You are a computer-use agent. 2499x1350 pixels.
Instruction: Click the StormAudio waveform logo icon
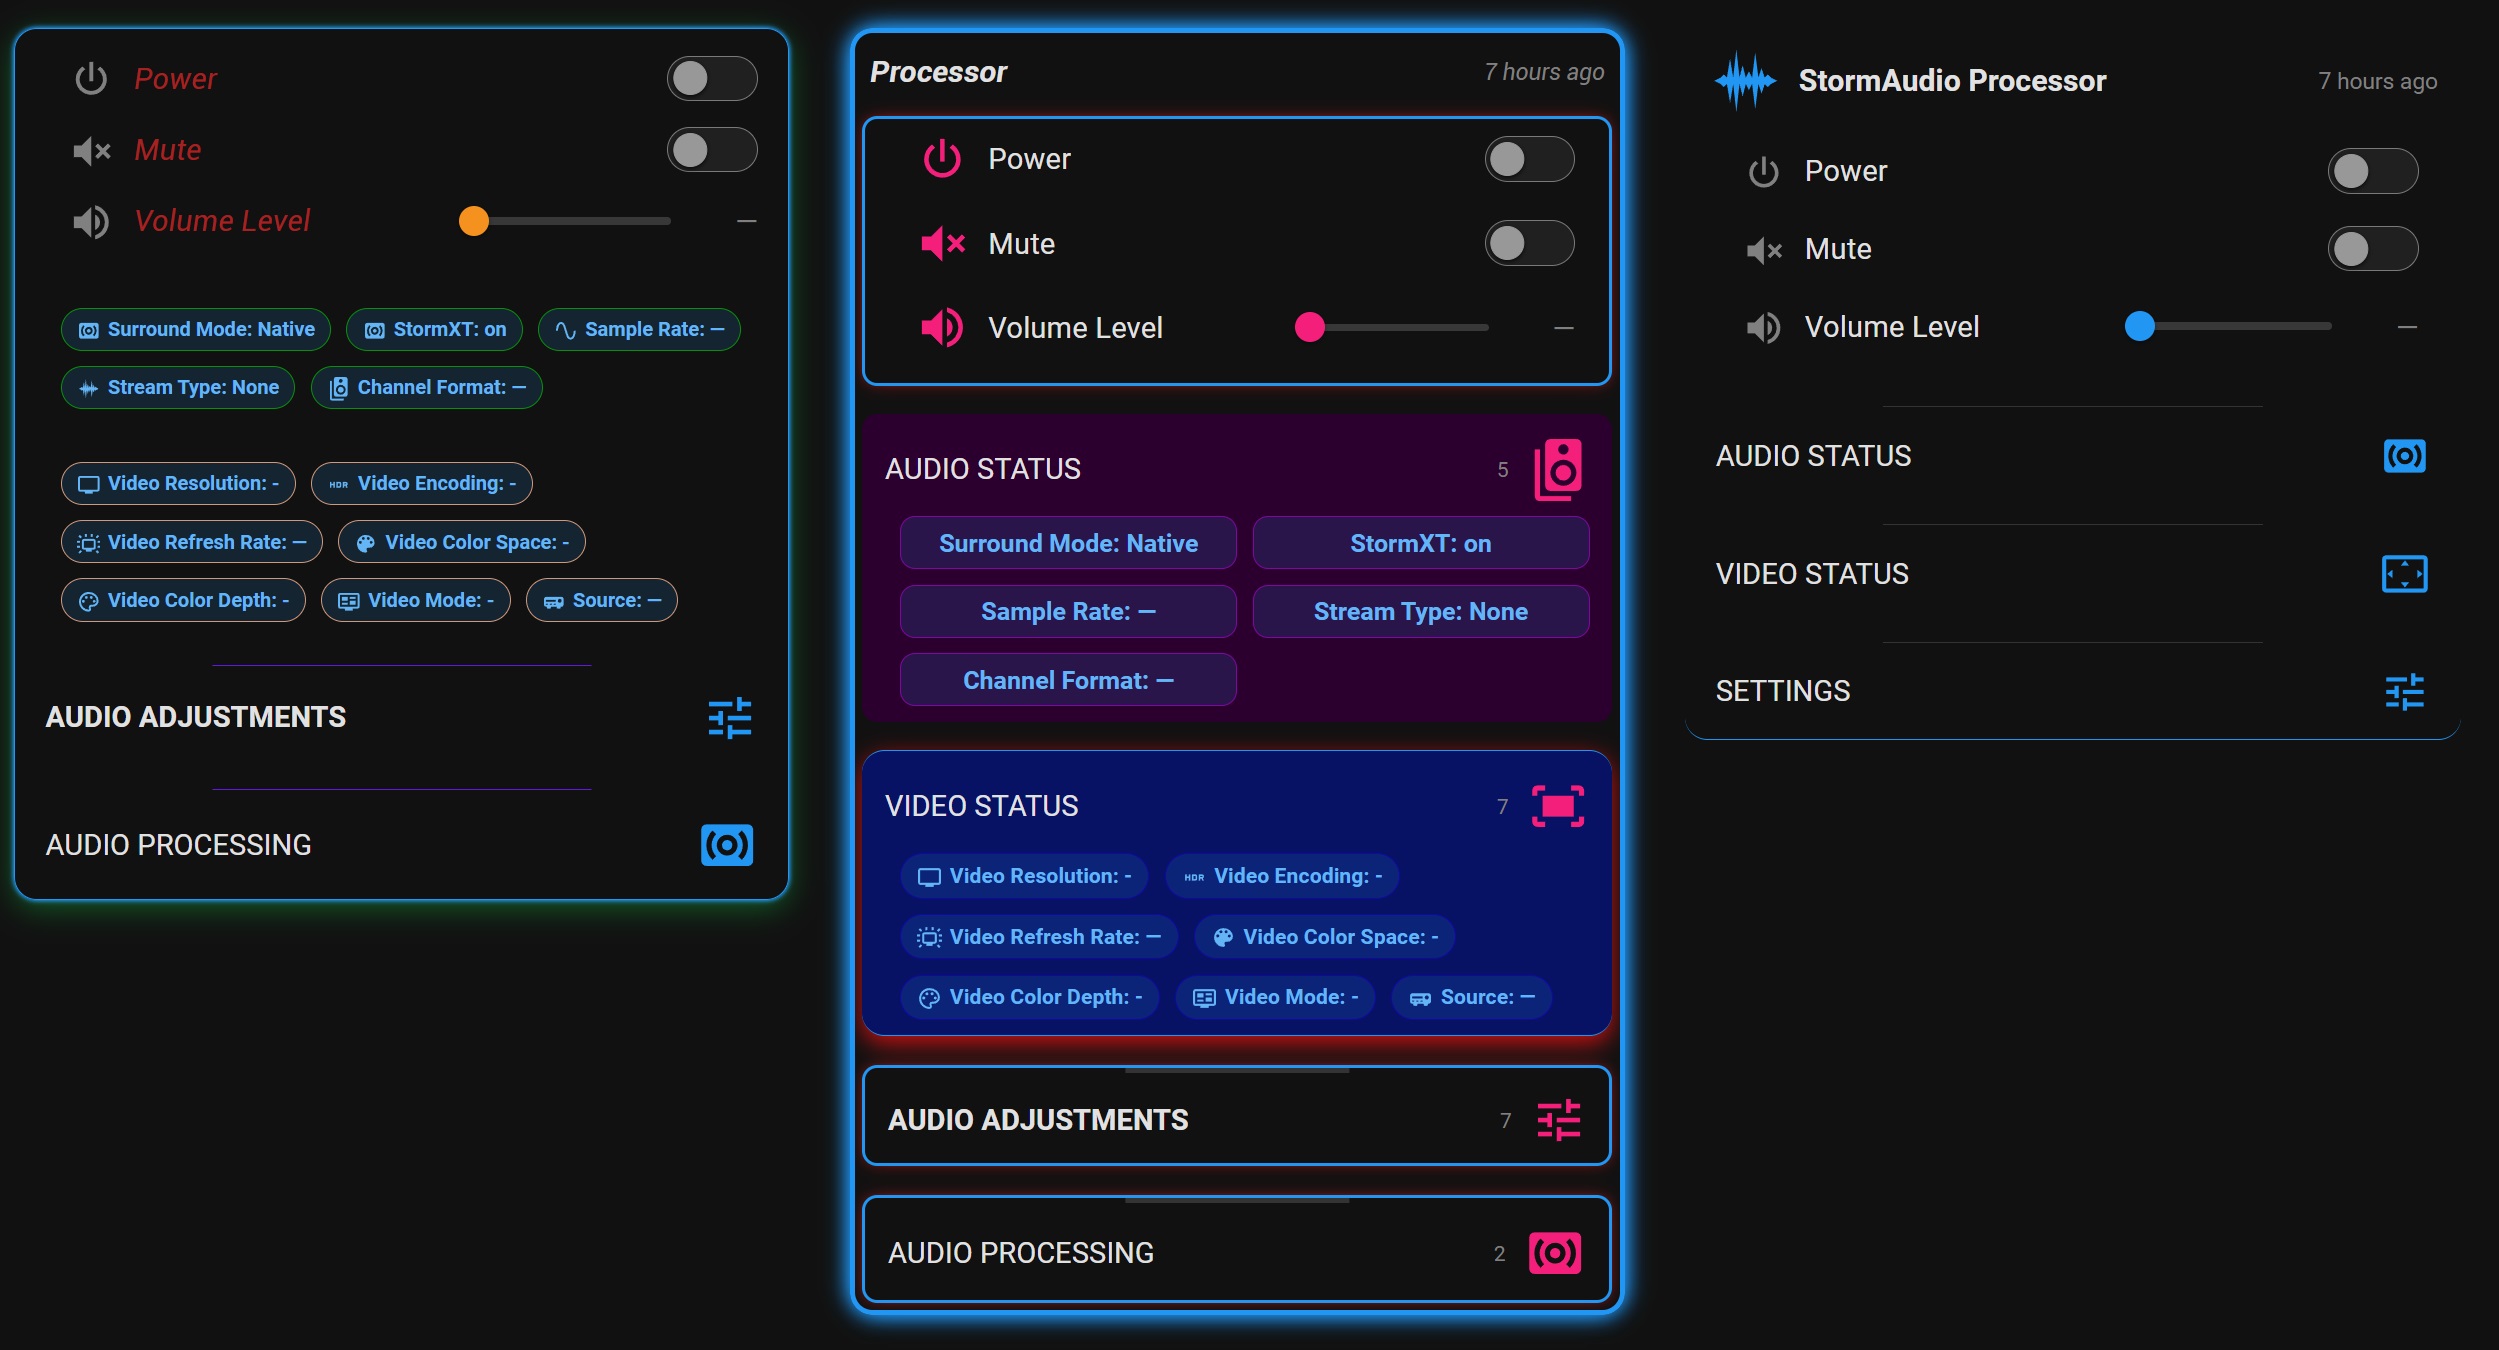1745,80
